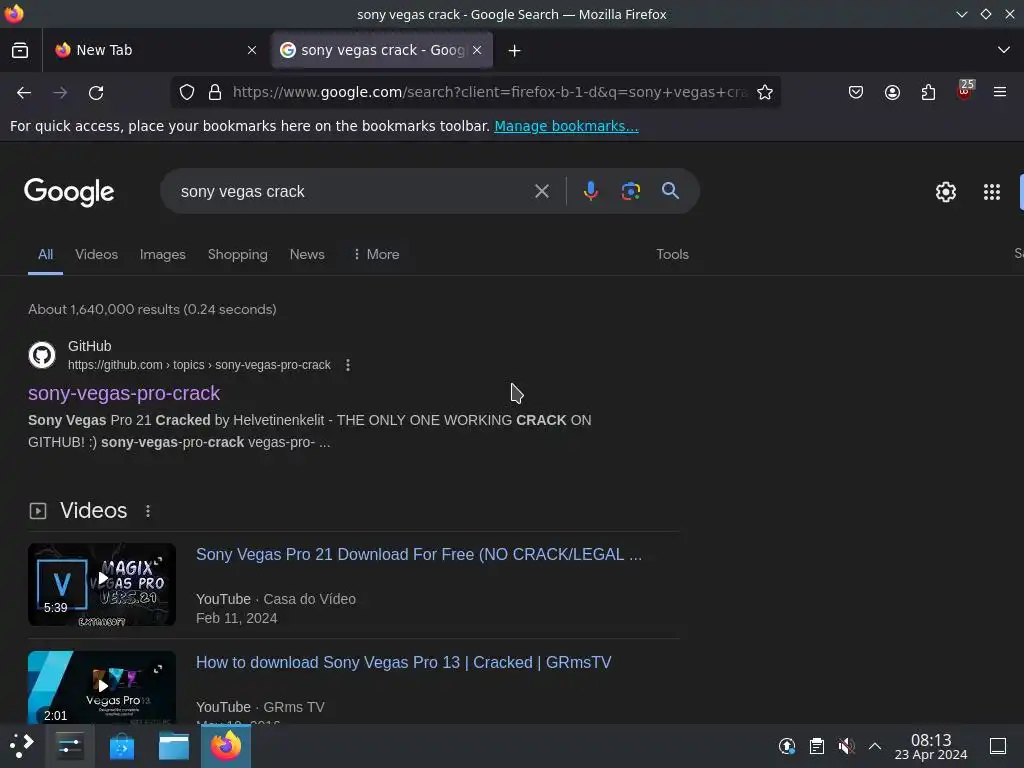Image resolution: width=1024 pixels, height=768 pixels.
Task: Click the Firefox taskbar icon
Action: 226,746
